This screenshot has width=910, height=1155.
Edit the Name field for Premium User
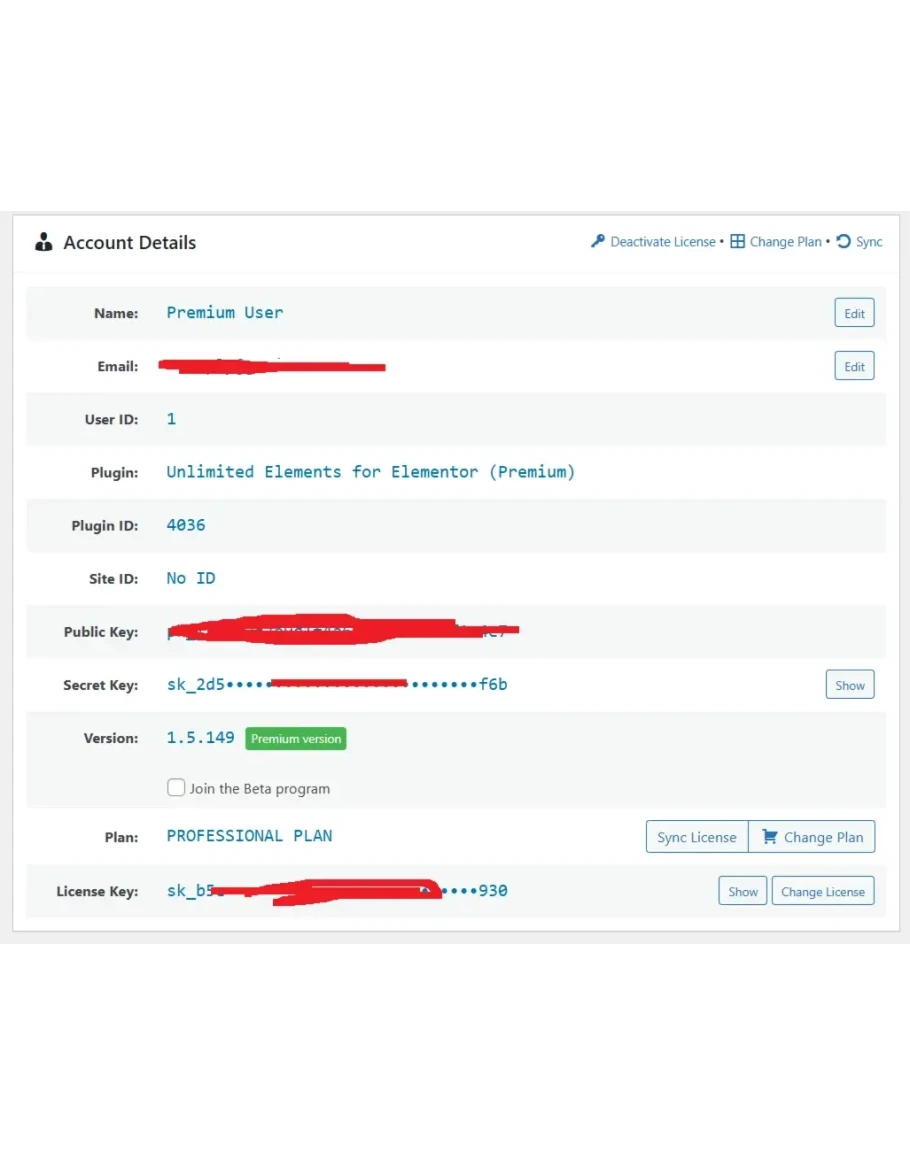[854, 313]
